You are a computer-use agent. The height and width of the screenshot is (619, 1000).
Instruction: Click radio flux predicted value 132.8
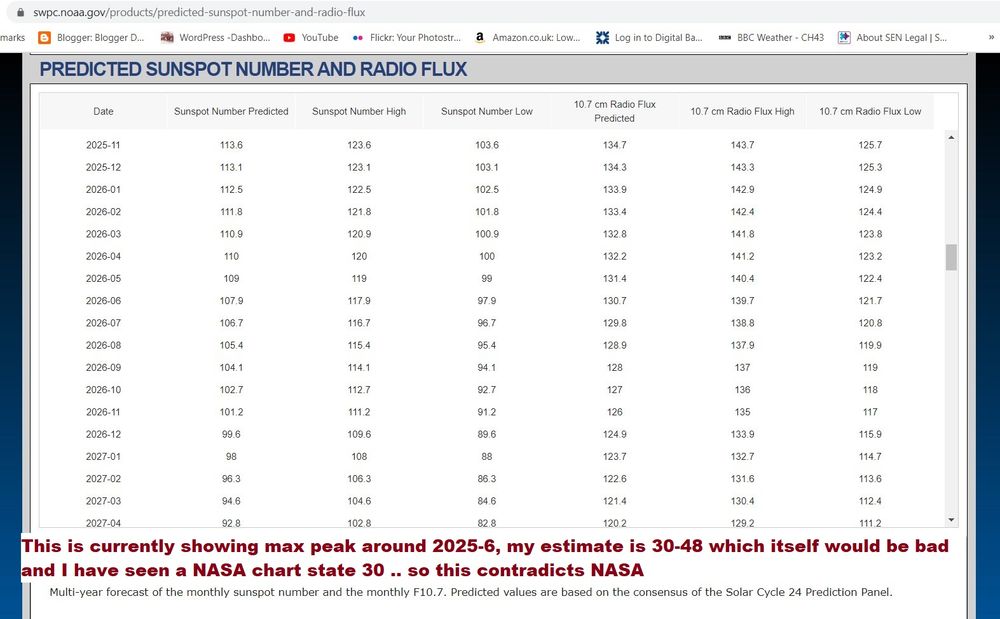pos(615,234)
